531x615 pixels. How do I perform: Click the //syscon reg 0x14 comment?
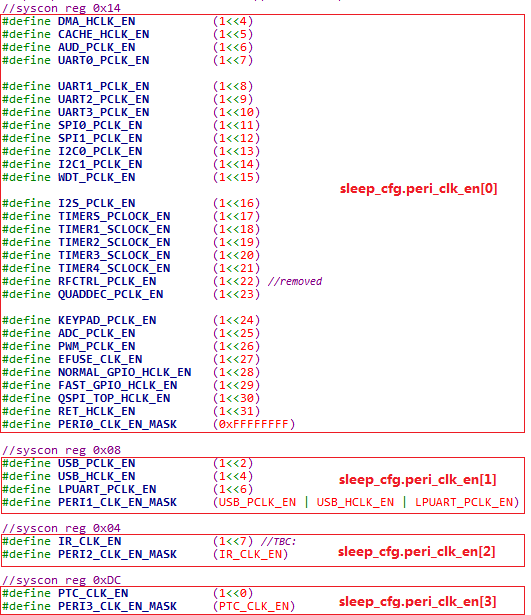pos(62,8)
